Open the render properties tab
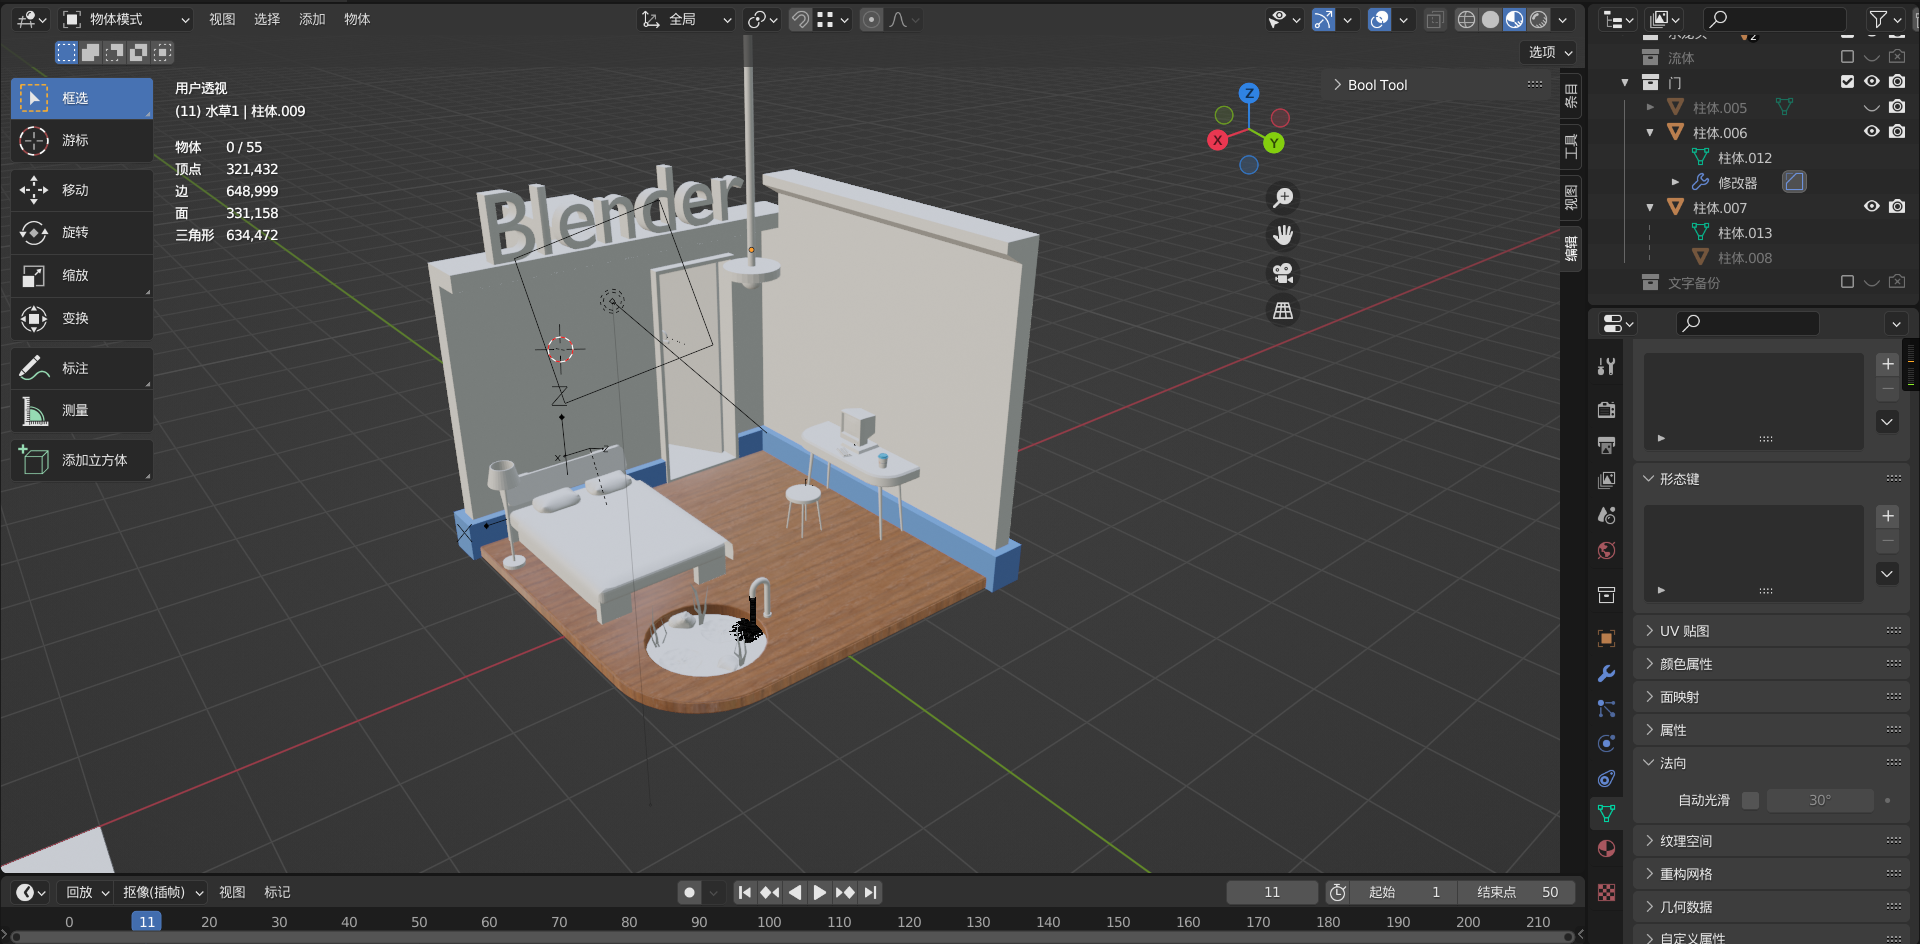 1607,410
